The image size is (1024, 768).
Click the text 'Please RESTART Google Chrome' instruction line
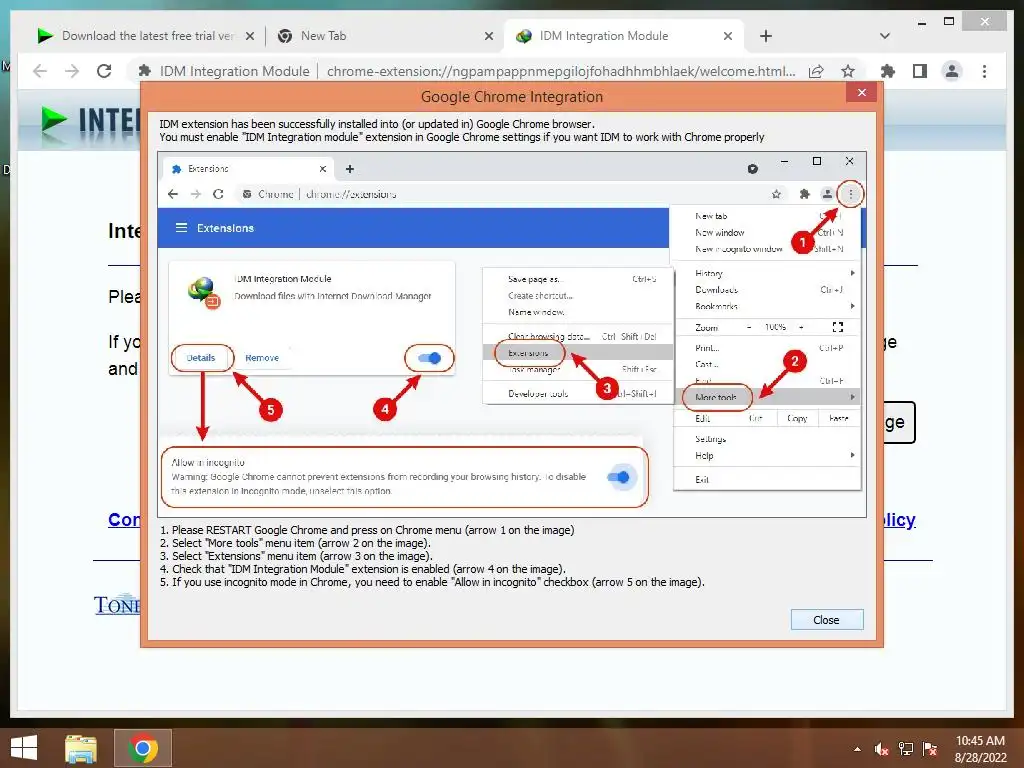366,530
